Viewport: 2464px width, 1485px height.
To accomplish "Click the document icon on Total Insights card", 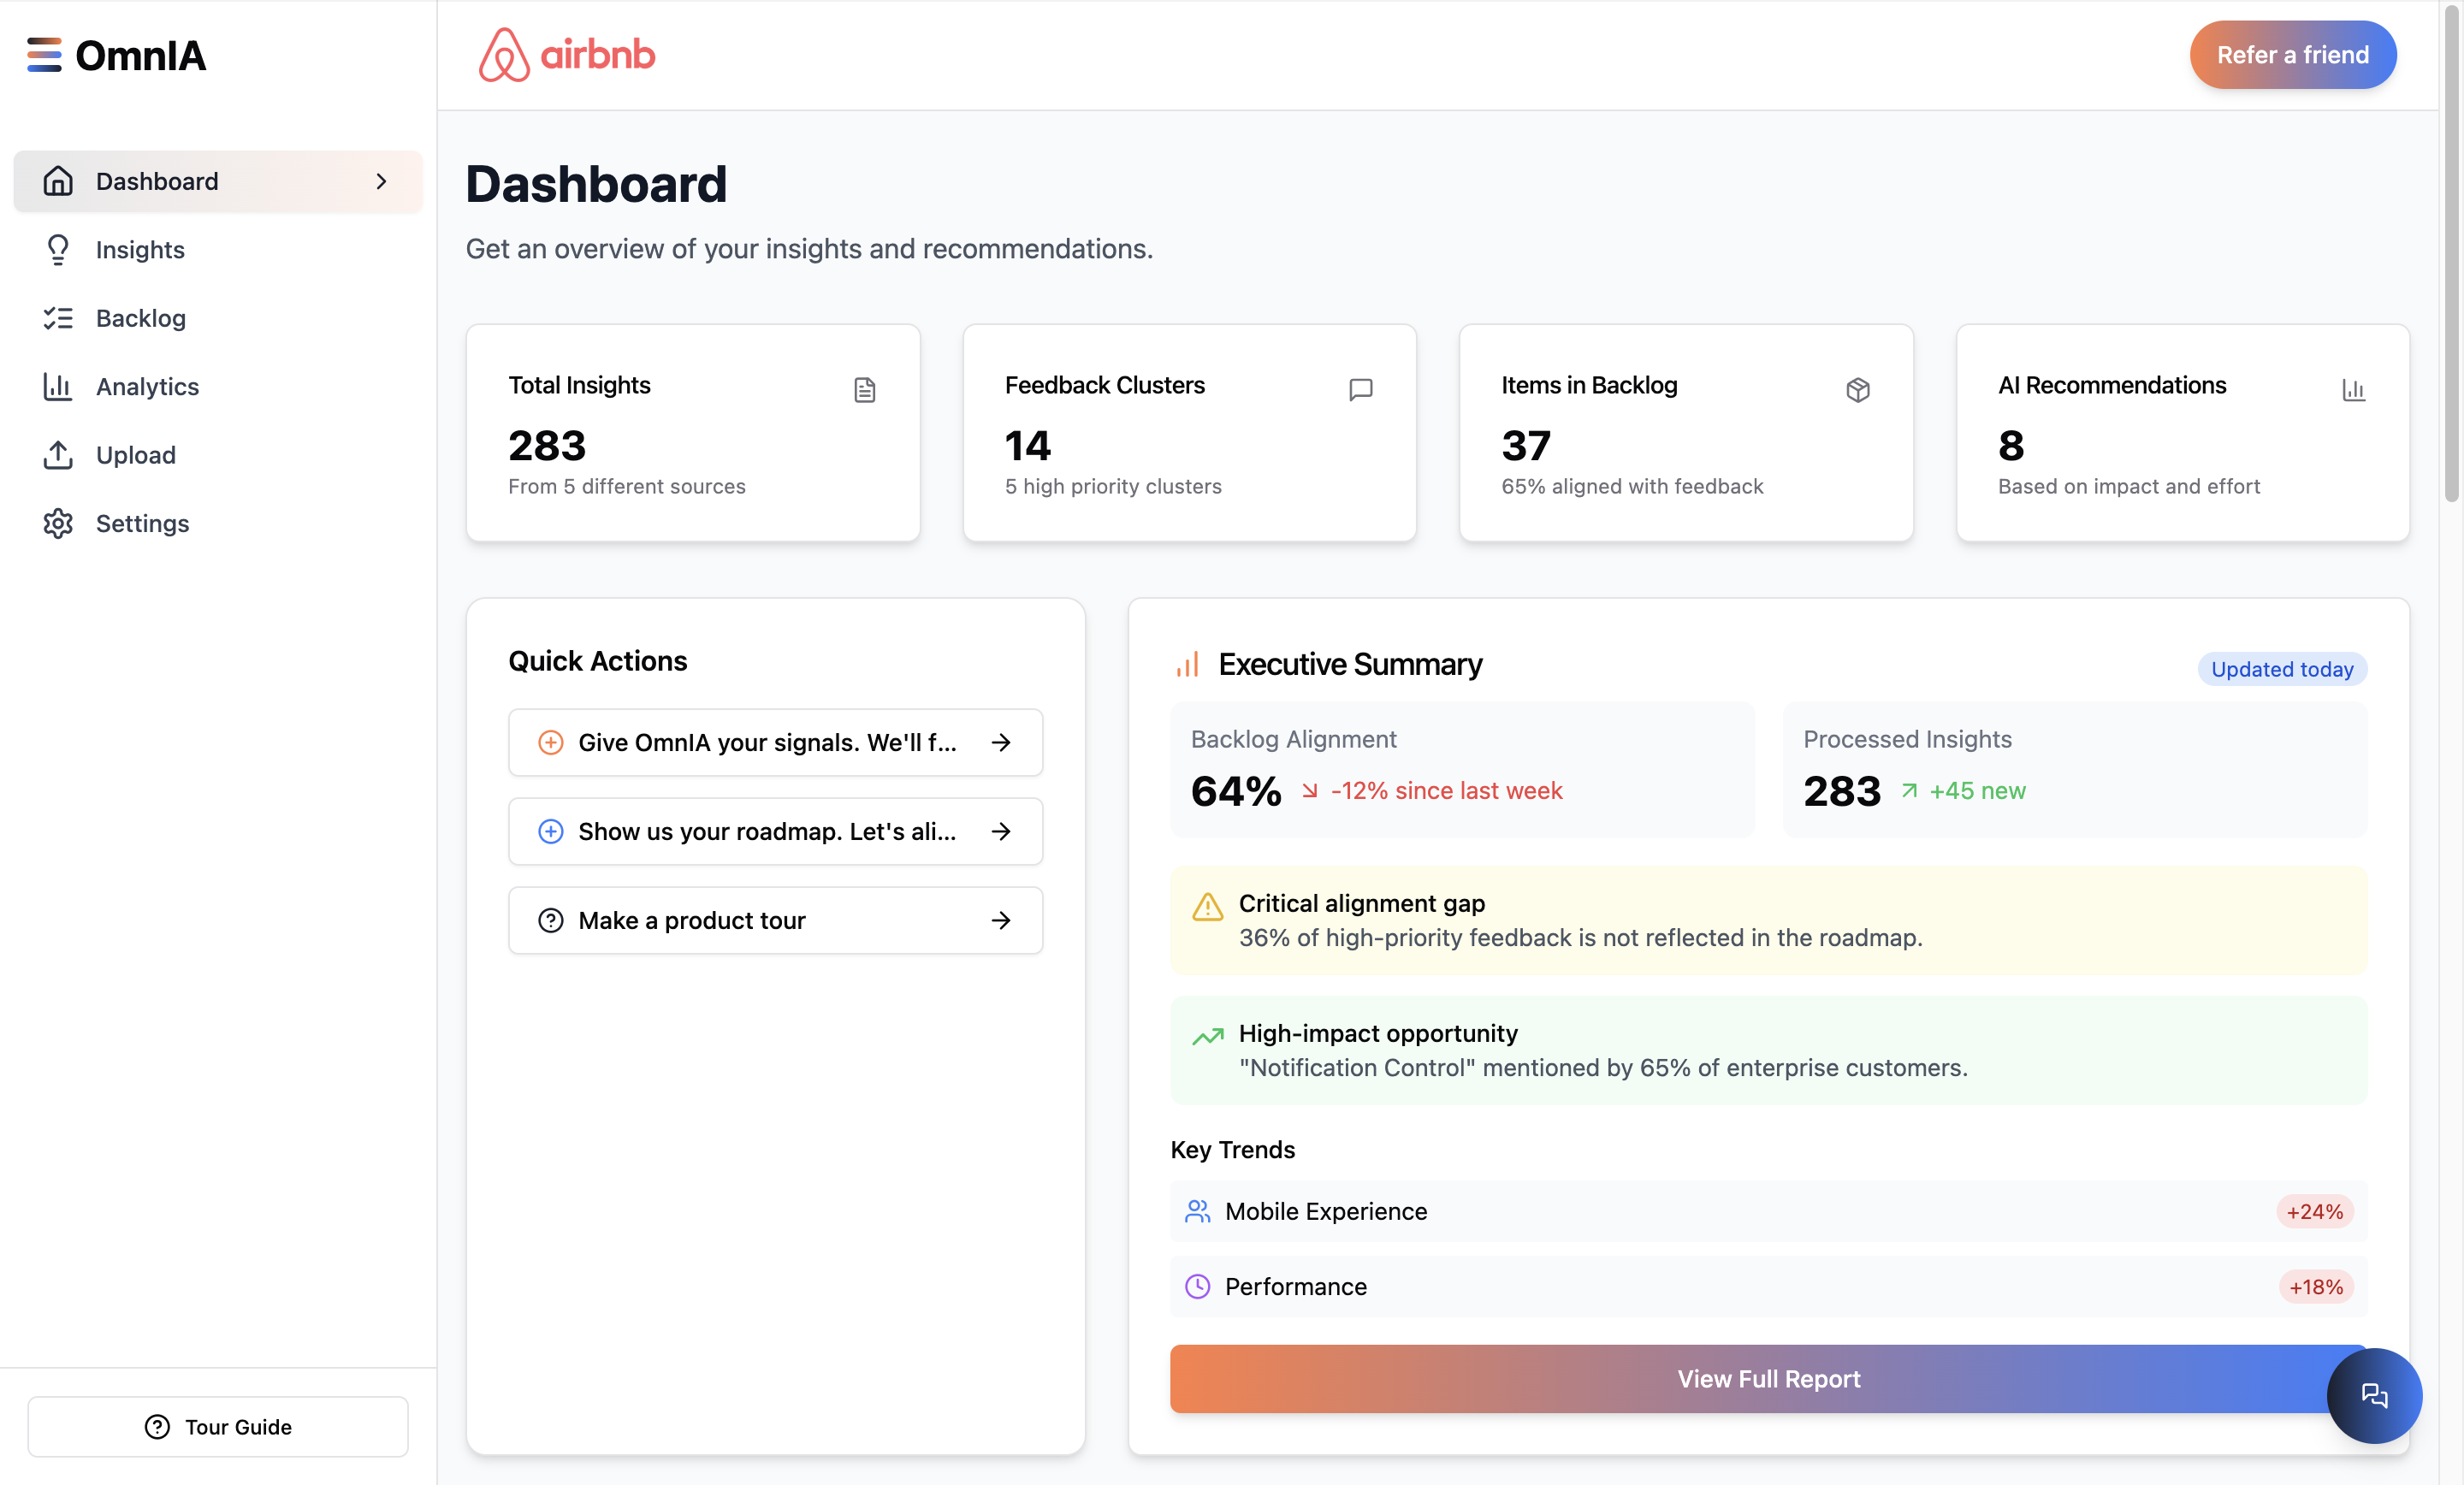I will point(864,389).
